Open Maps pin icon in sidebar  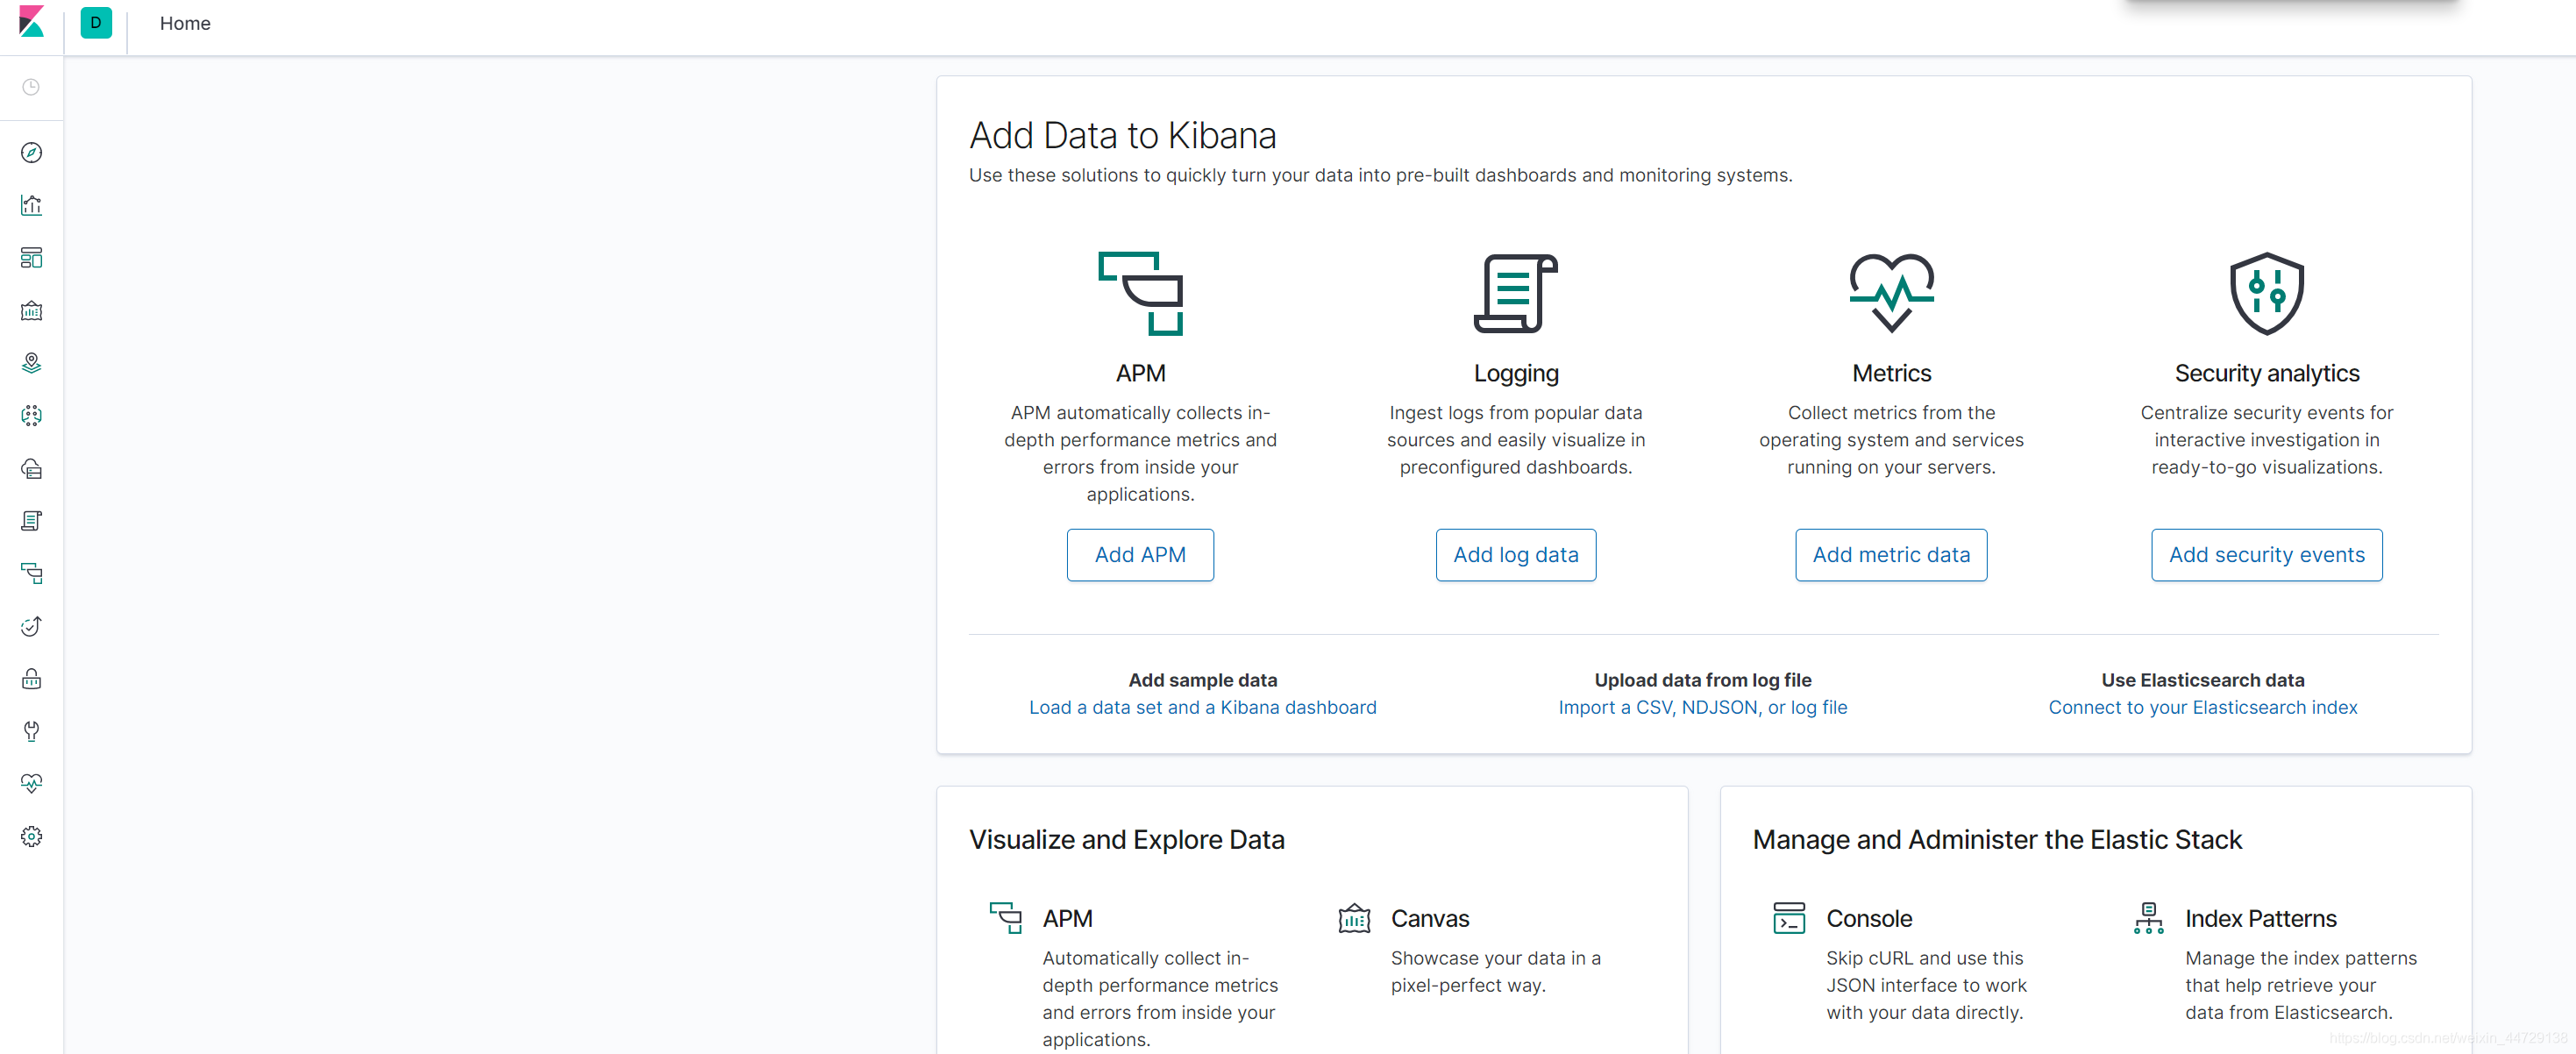coord(31,363)
